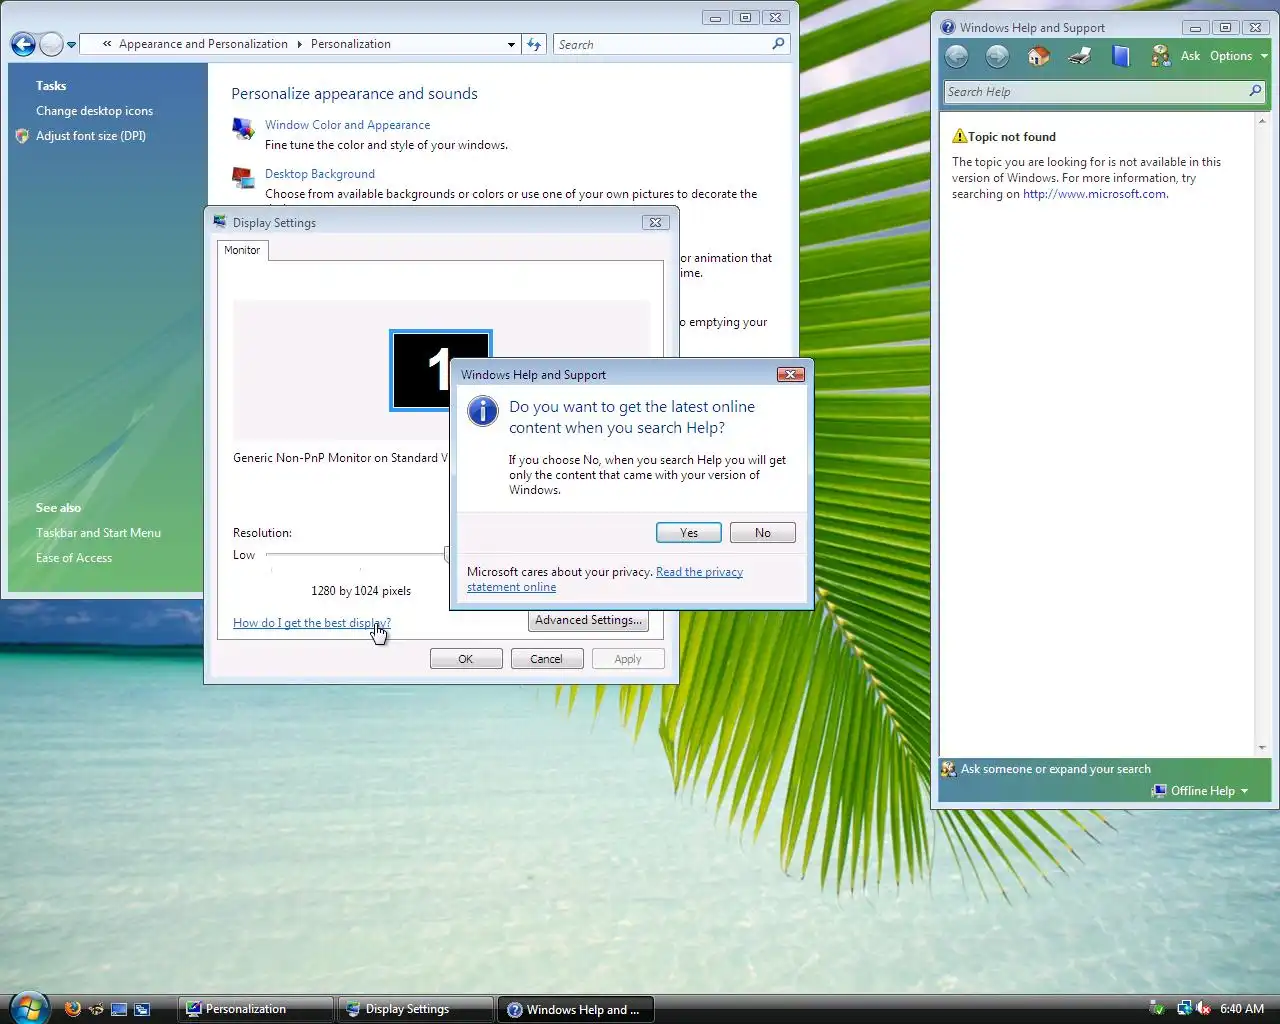The width and height of the screenshot is (1280, 1024).
Task: Click the Show Desktop Quick Launch icon
Action: point(119,1009)
